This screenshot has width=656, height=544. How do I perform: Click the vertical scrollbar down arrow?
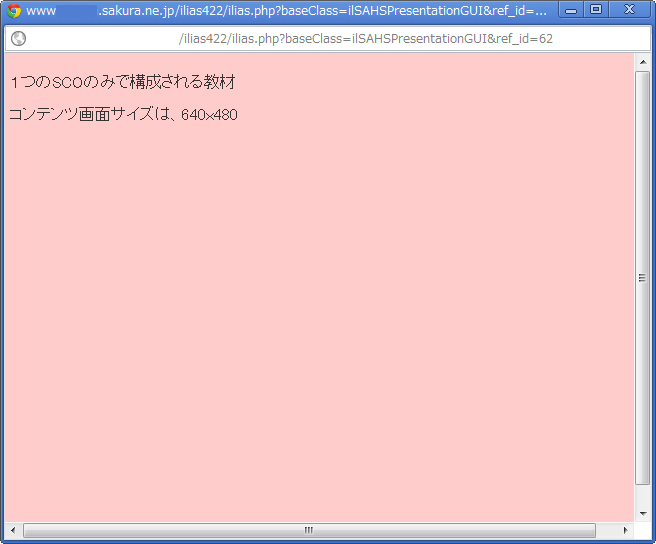point(642,511)
